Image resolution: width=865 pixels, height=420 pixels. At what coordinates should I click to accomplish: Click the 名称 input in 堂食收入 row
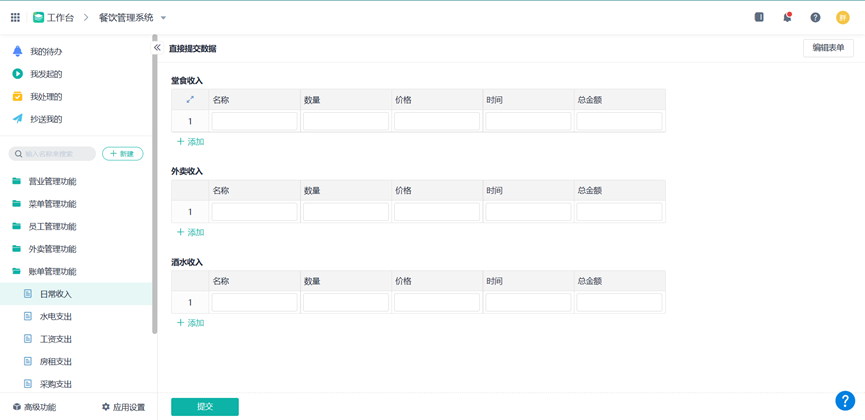pos(254,121)
